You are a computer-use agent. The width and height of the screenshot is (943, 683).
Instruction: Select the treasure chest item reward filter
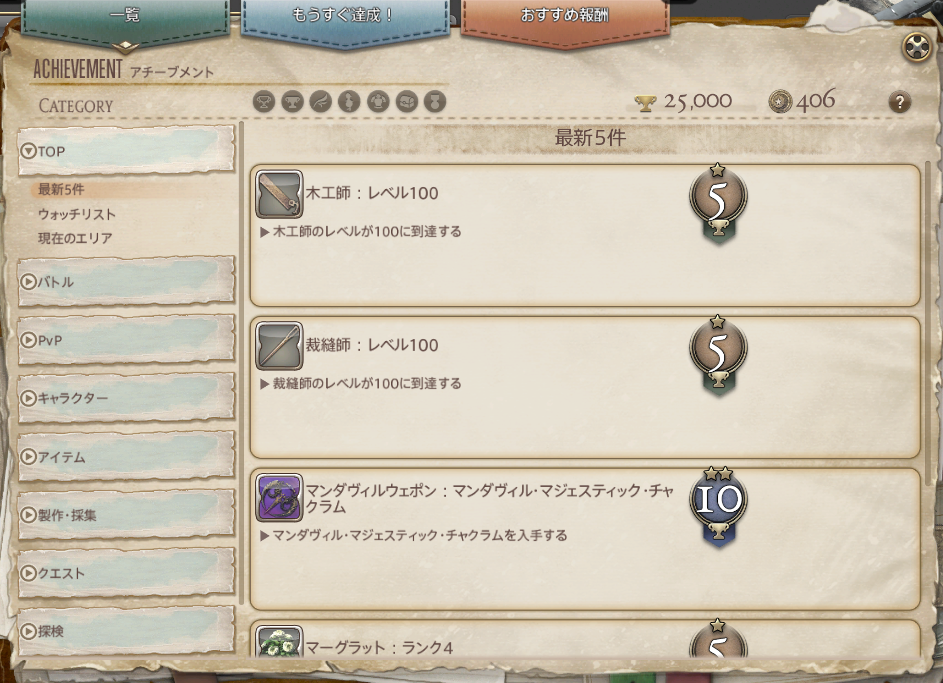(407, 102)
